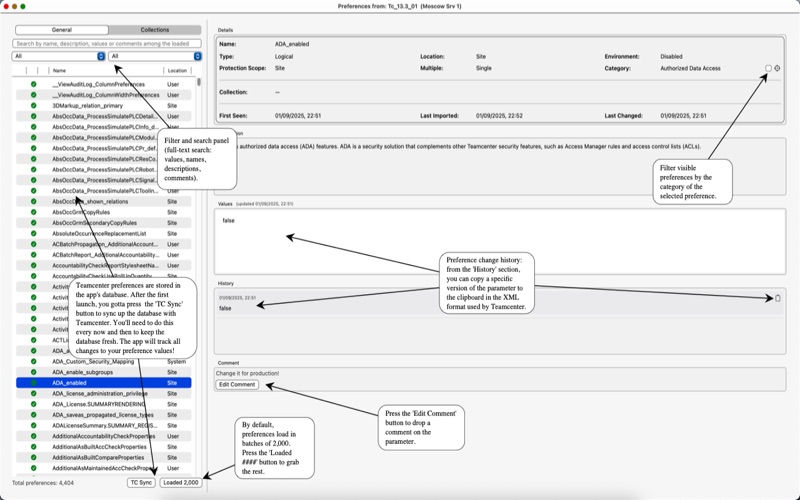Open the first All filter dropdown
Image resolution: width=800 pixels, height=500 pixels.
click(58, 56)
